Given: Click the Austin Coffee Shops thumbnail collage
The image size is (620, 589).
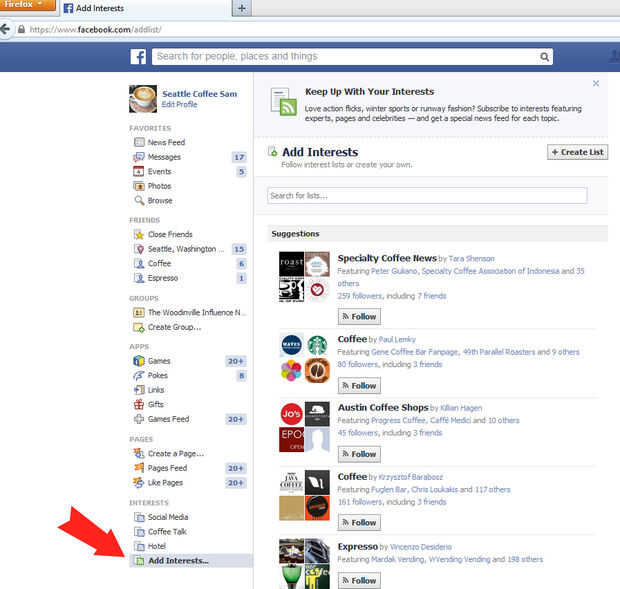Looking at the screenshot, I should coord(304,427).
